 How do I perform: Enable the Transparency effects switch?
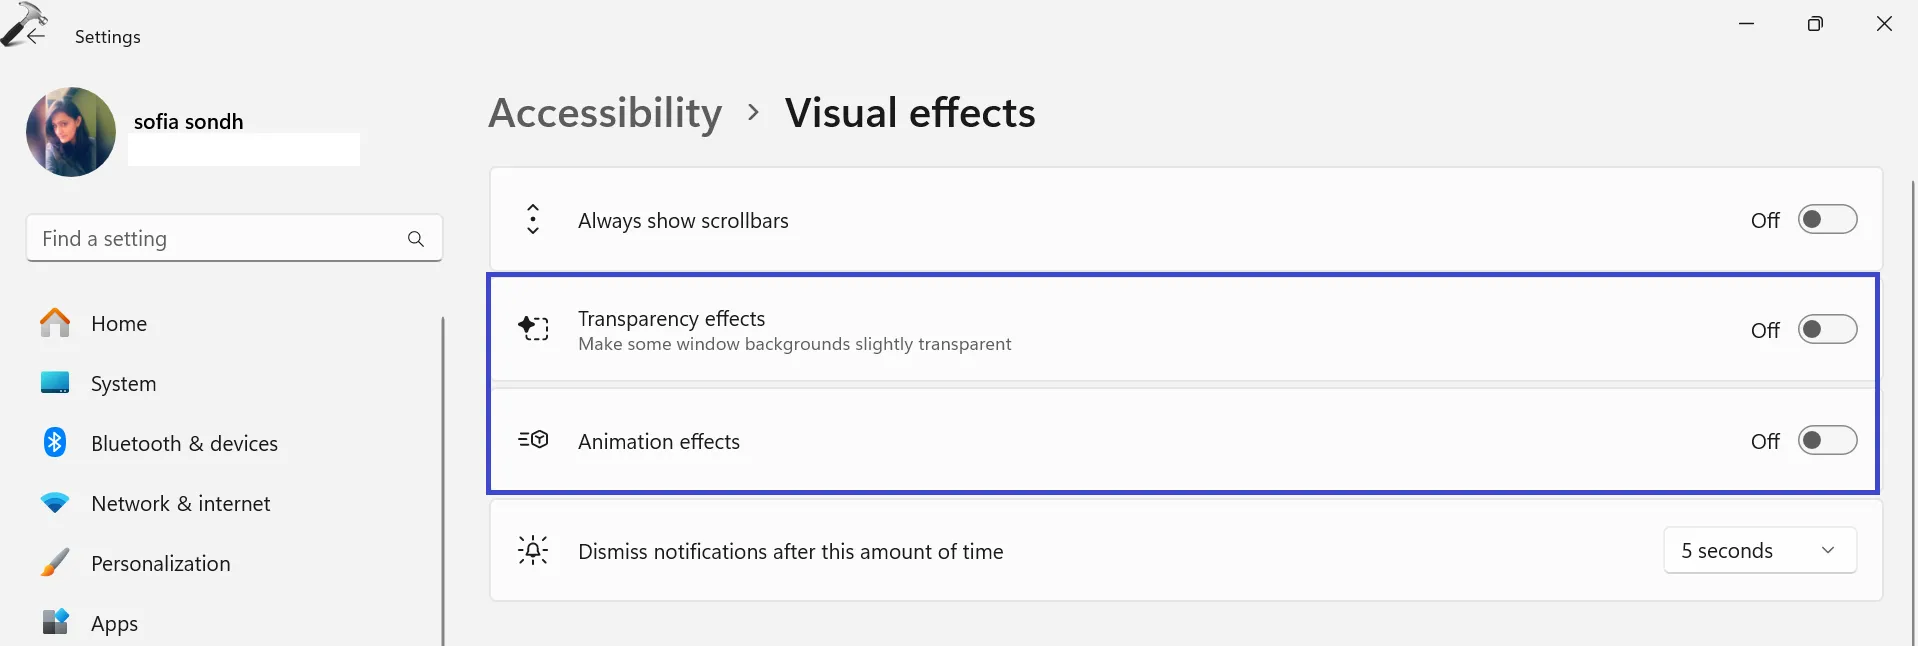point(1827,330)
